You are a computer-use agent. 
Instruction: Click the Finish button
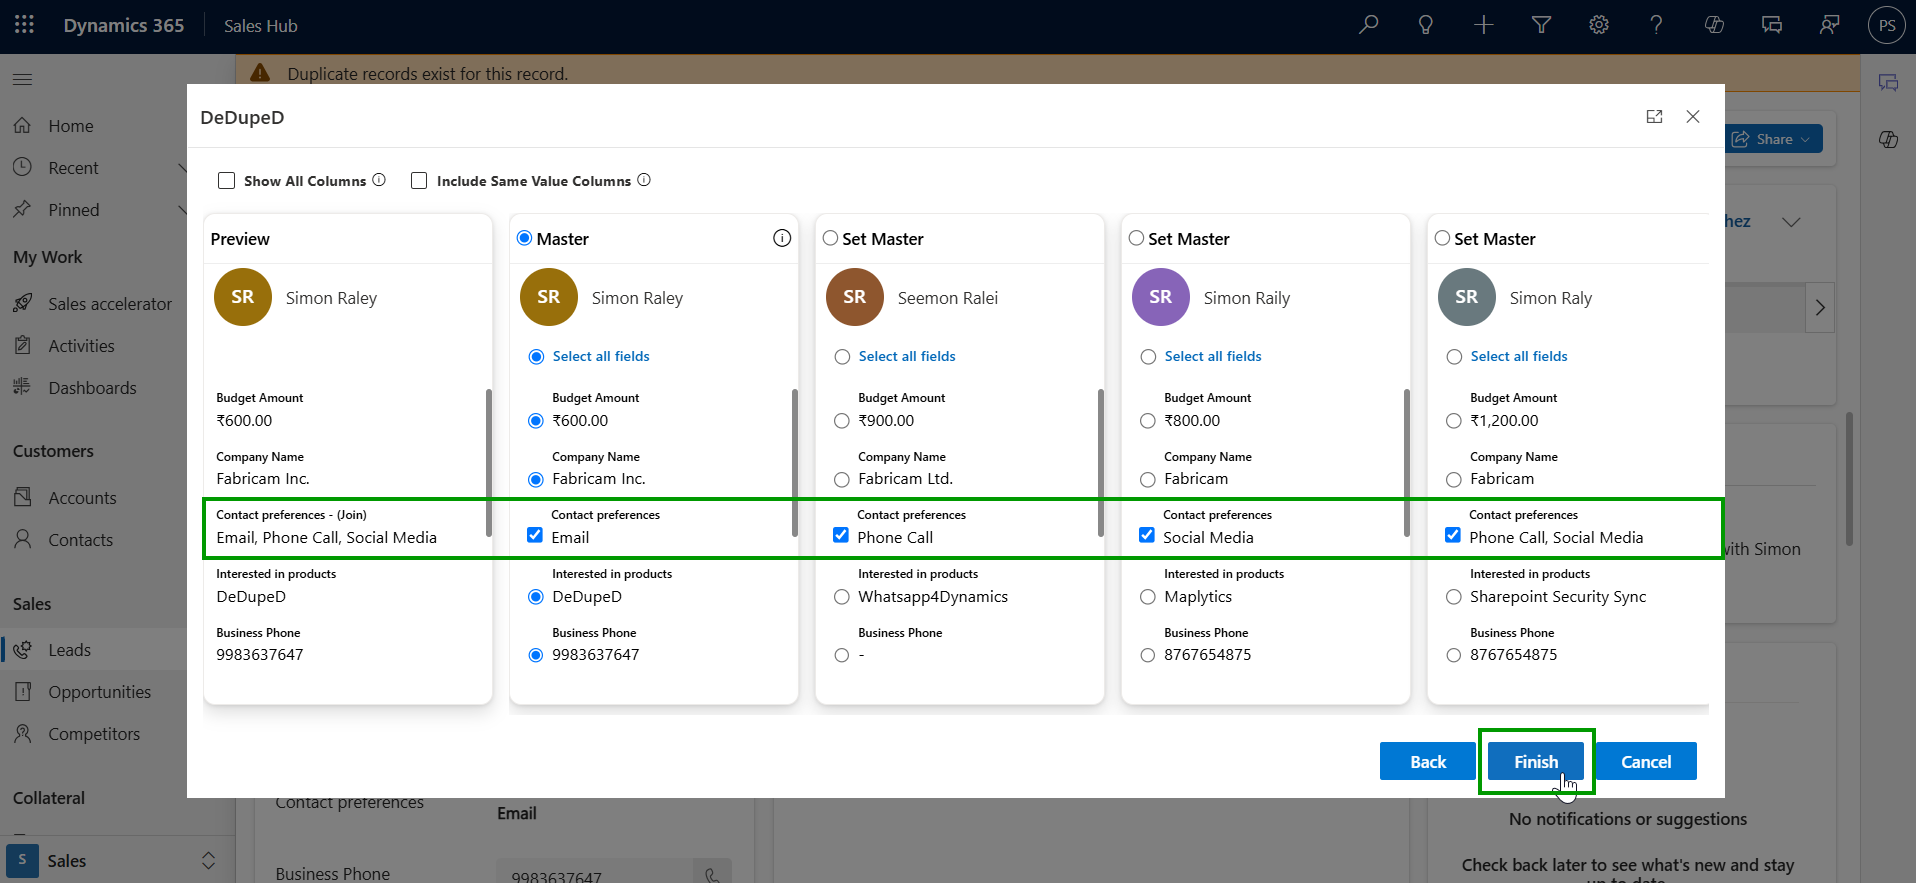(1535, 762)
